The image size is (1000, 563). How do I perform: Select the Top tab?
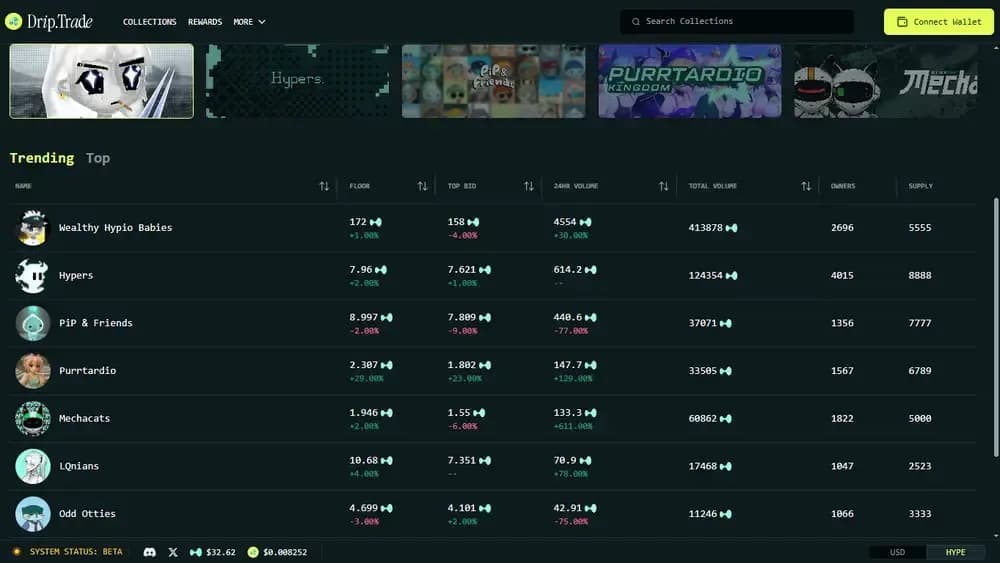[x=98, y=158]
